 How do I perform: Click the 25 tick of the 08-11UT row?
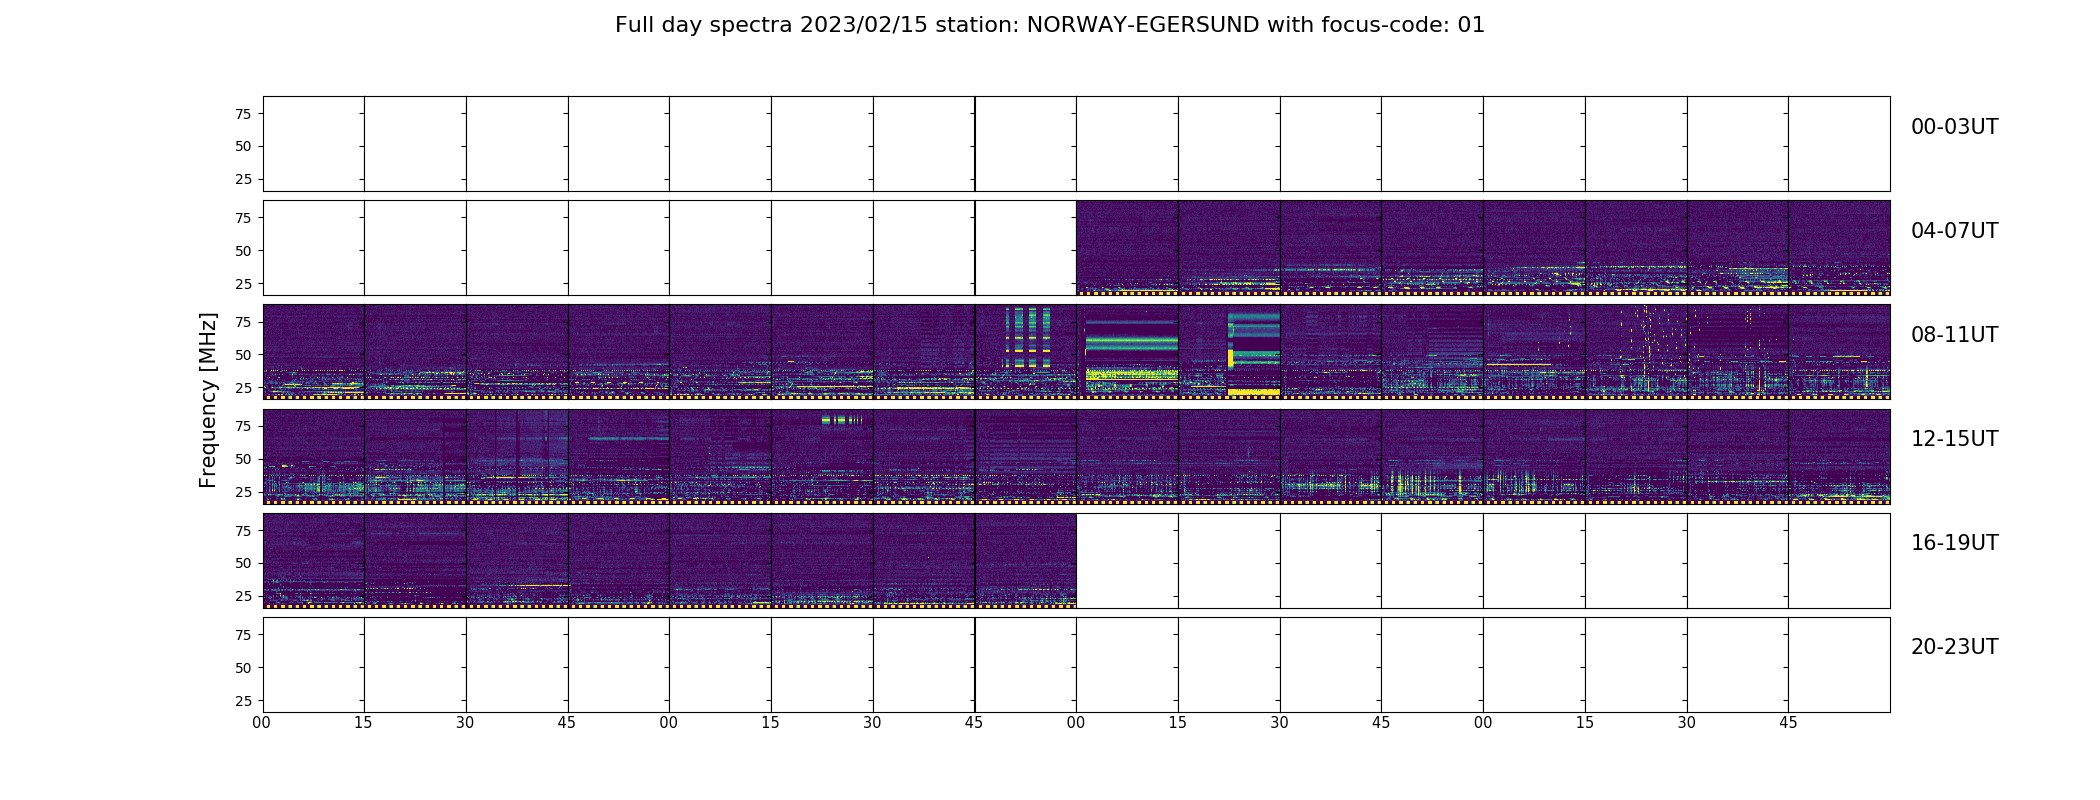click(242, 388)
